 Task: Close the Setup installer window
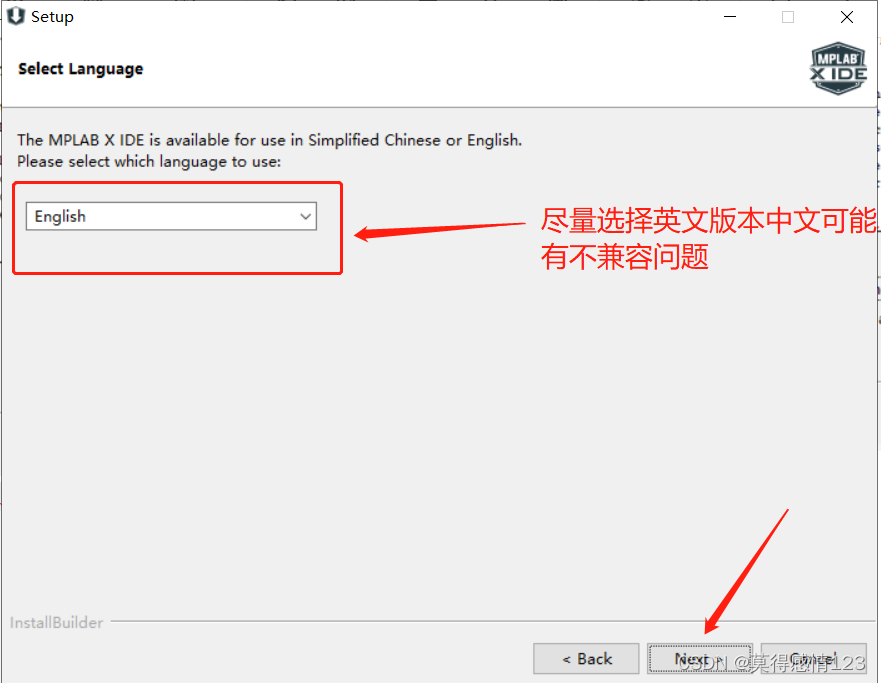(x=847, y=17)
